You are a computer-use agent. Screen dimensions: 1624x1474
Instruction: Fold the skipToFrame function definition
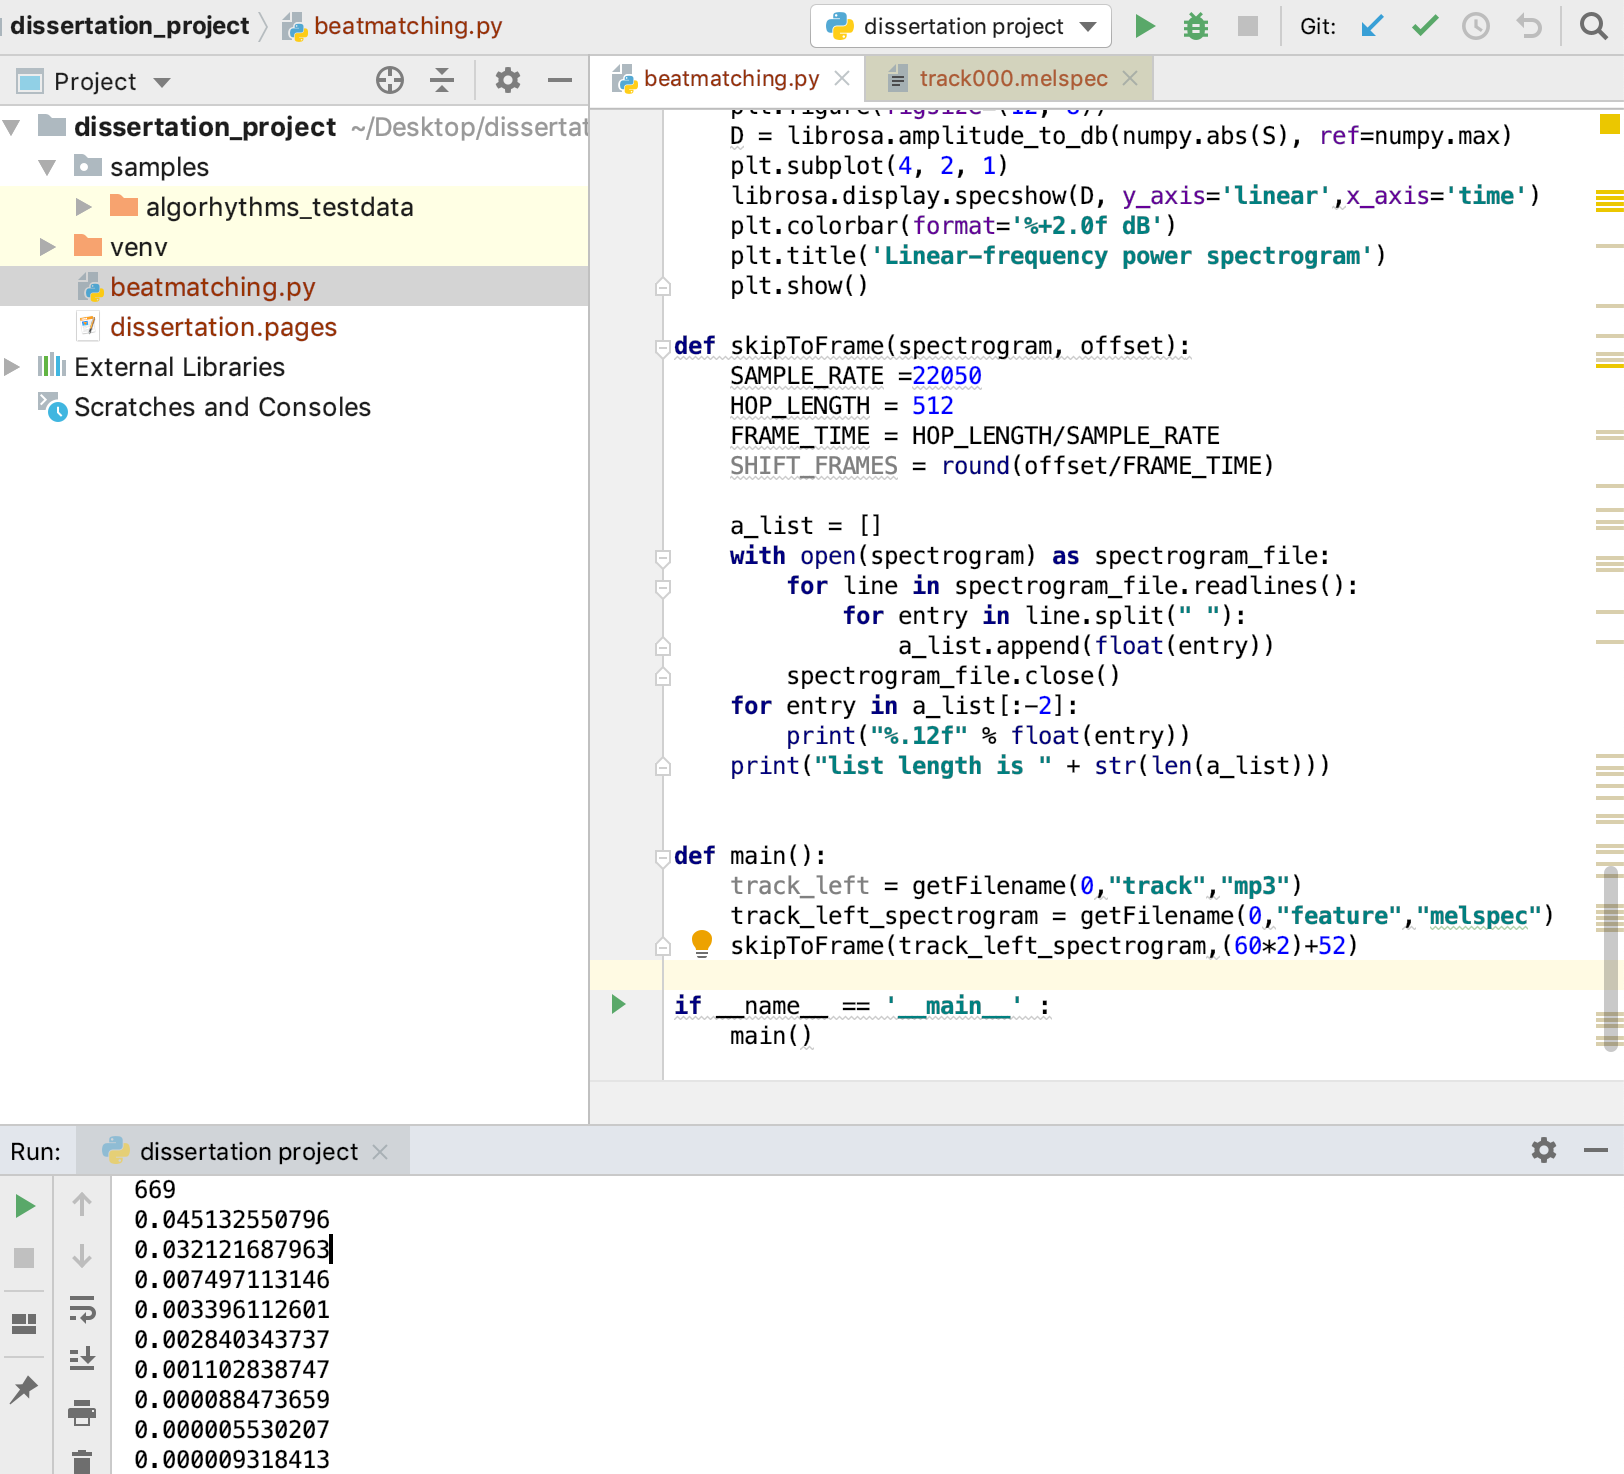tap(662, 347)
